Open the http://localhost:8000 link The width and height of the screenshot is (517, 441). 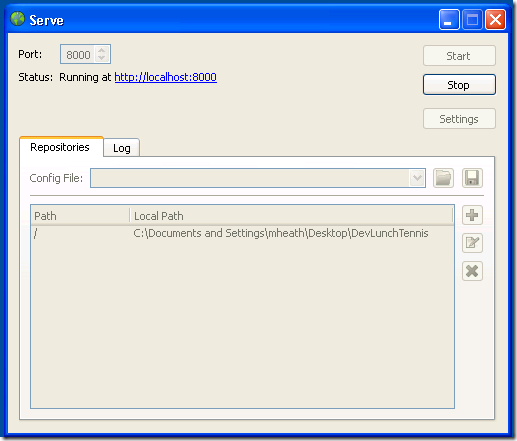coord(166,77)
